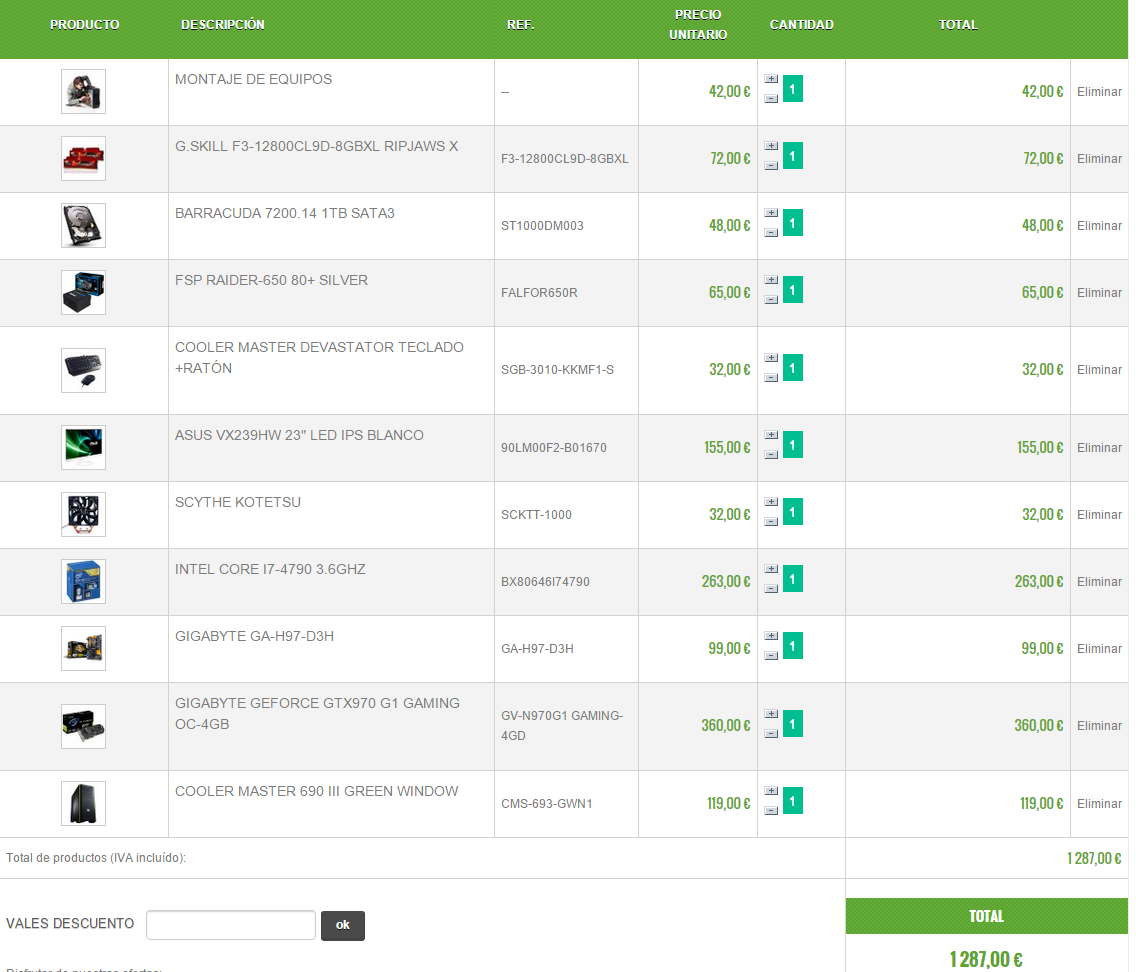Remove COOLER MASTER 690 III case
This screenshot has width=1136, height=972.
click(x=1099, y=804)
